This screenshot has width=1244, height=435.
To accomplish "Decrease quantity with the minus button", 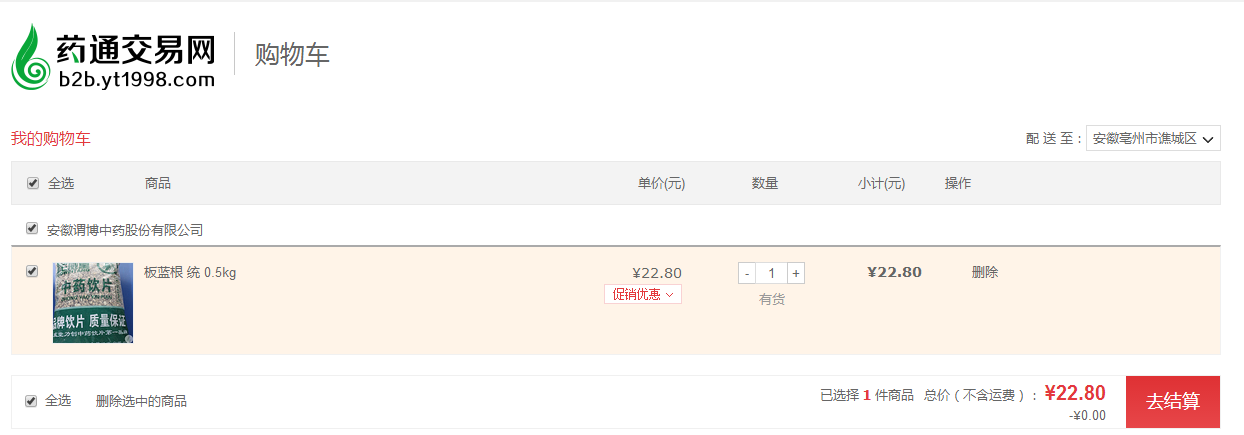I will click(747, 273).
